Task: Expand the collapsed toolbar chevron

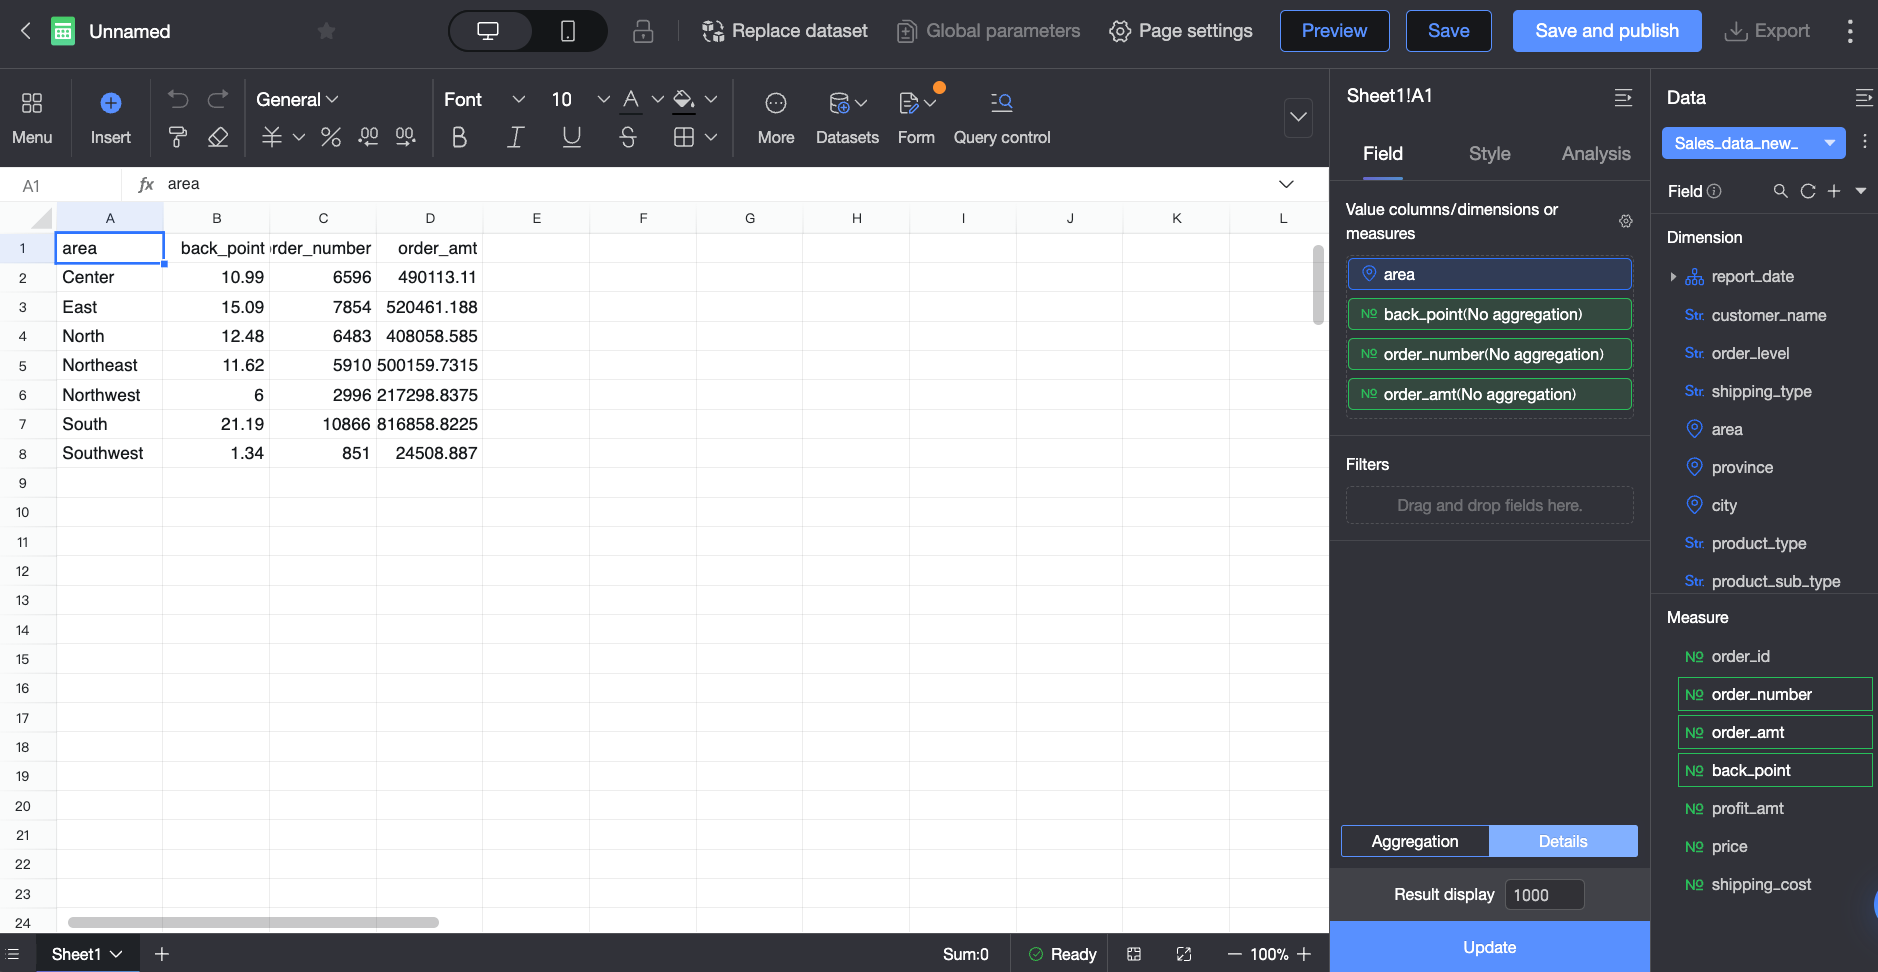Action: 1298,117
